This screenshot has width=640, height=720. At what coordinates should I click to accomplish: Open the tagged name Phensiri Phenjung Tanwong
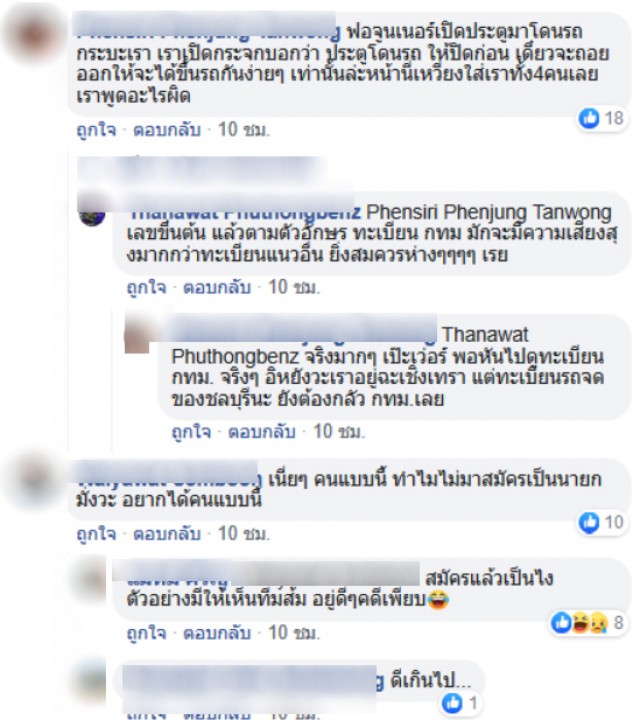coord(489,213)
